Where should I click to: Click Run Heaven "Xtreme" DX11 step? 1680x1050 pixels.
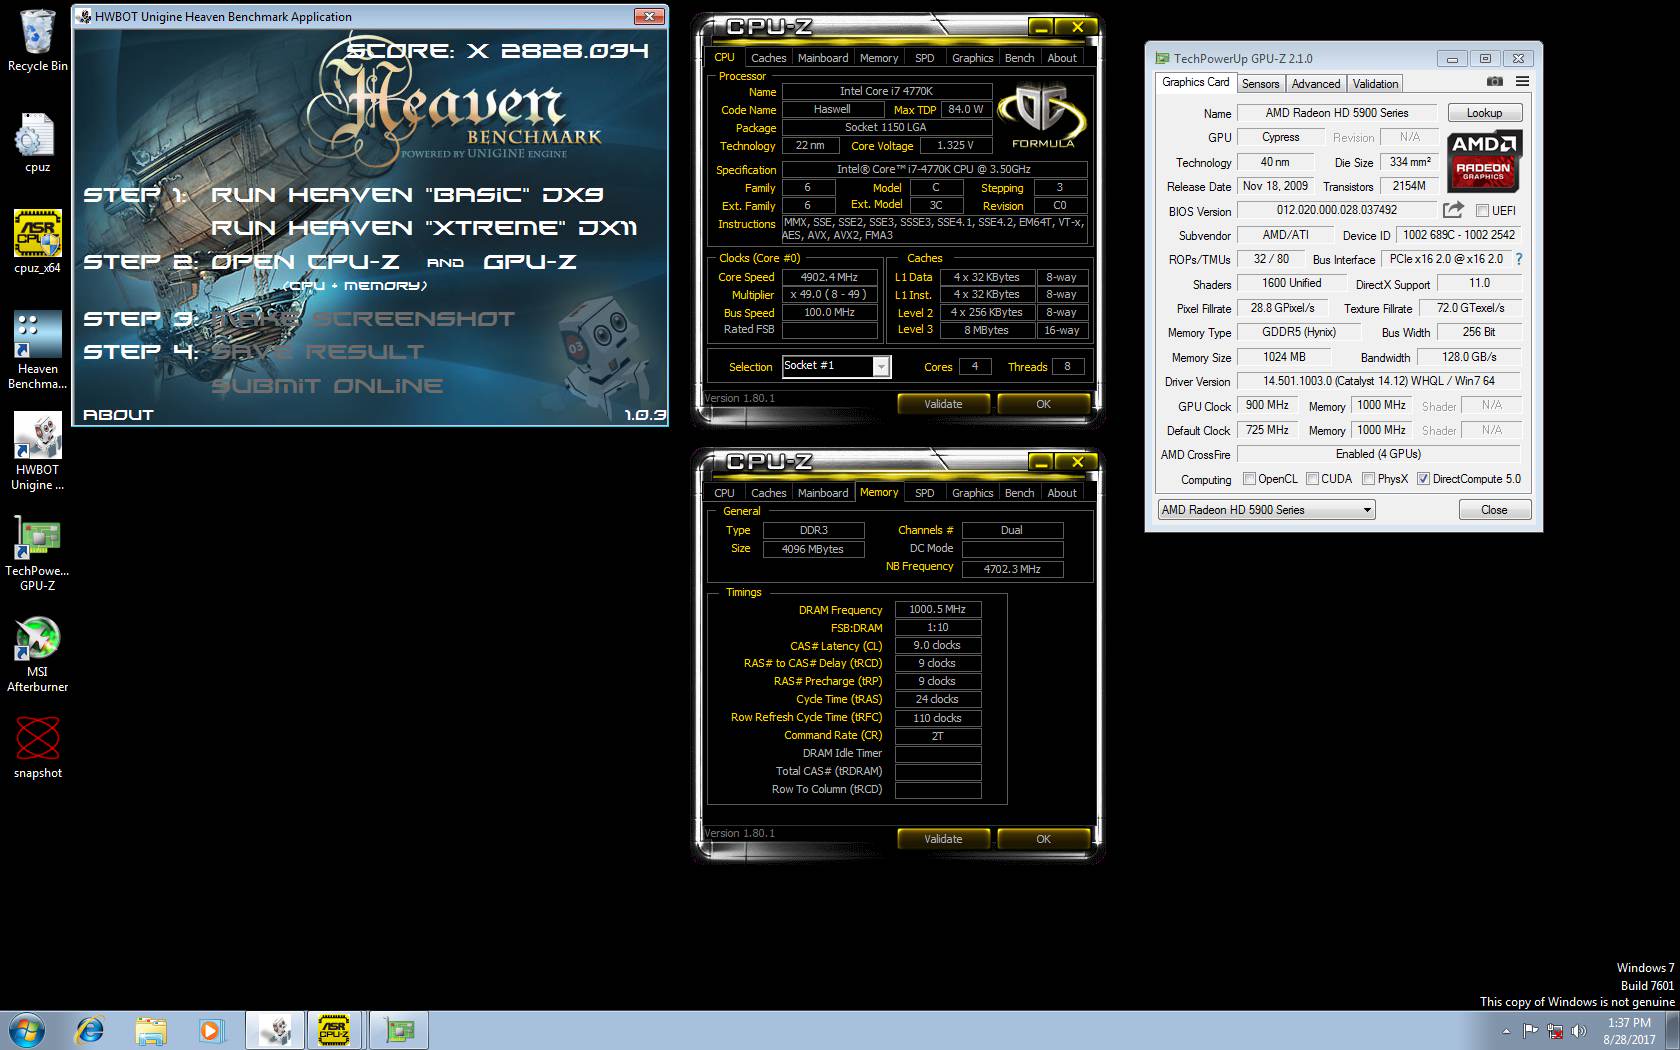click(423, 228)
